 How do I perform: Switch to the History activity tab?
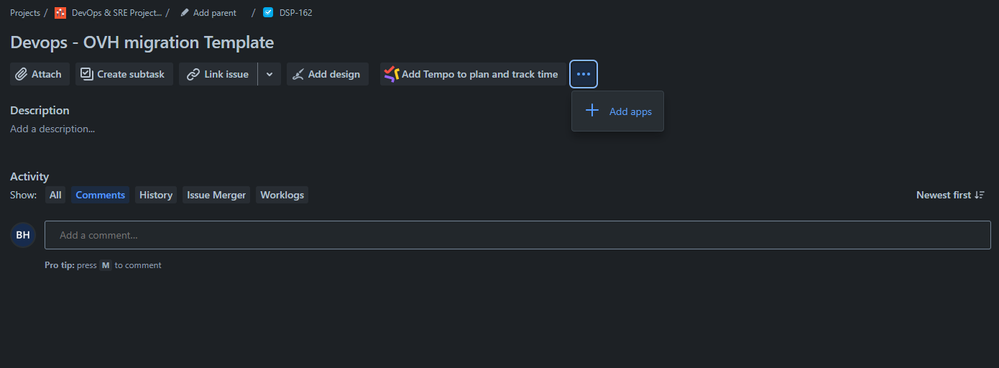point(156,195)
